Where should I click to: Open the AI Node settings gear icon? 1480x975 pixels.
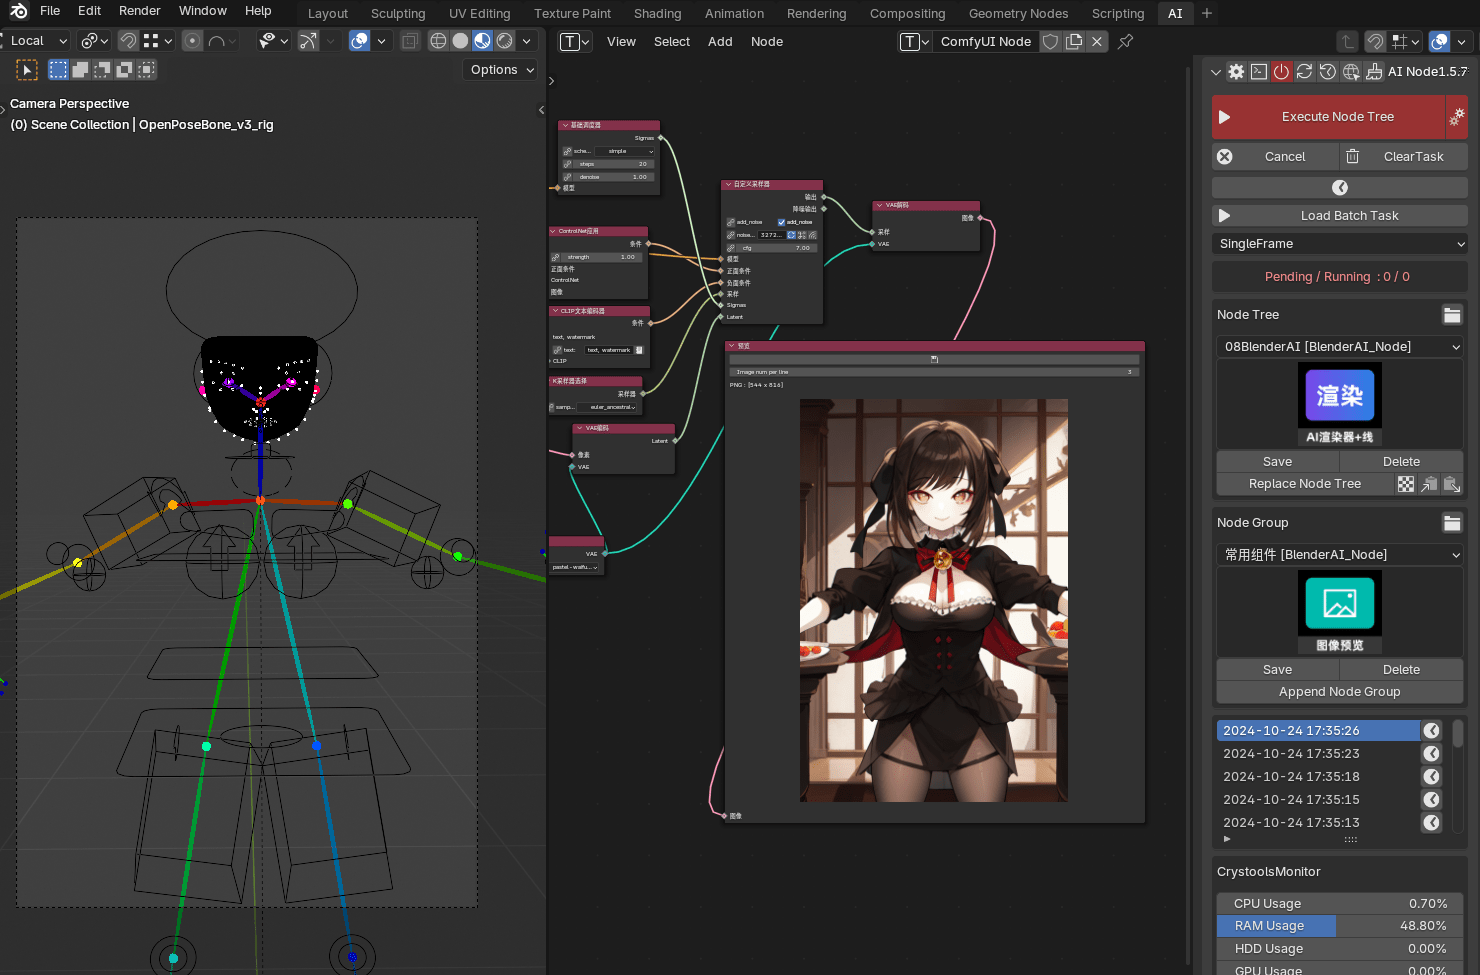[x=1236, y=72]
